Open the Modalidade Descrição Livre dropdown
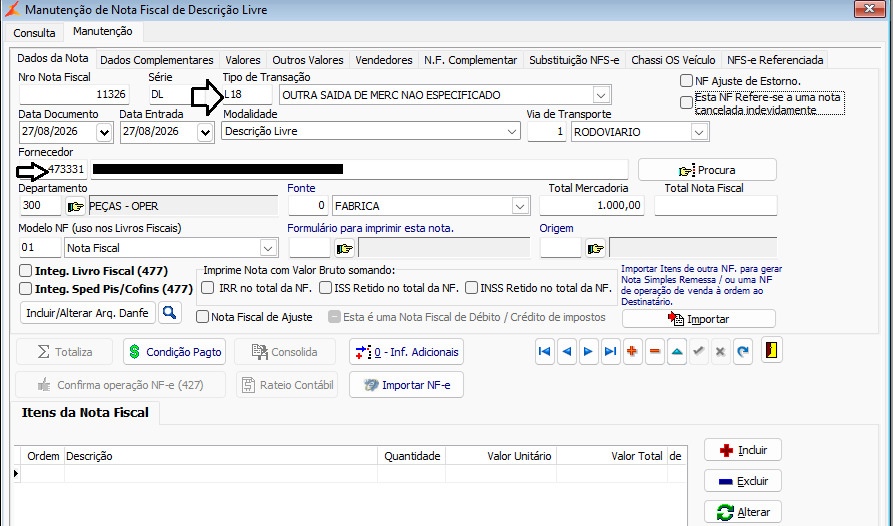The height and width of the screenshot is (526, 893). tap(511, 132)
